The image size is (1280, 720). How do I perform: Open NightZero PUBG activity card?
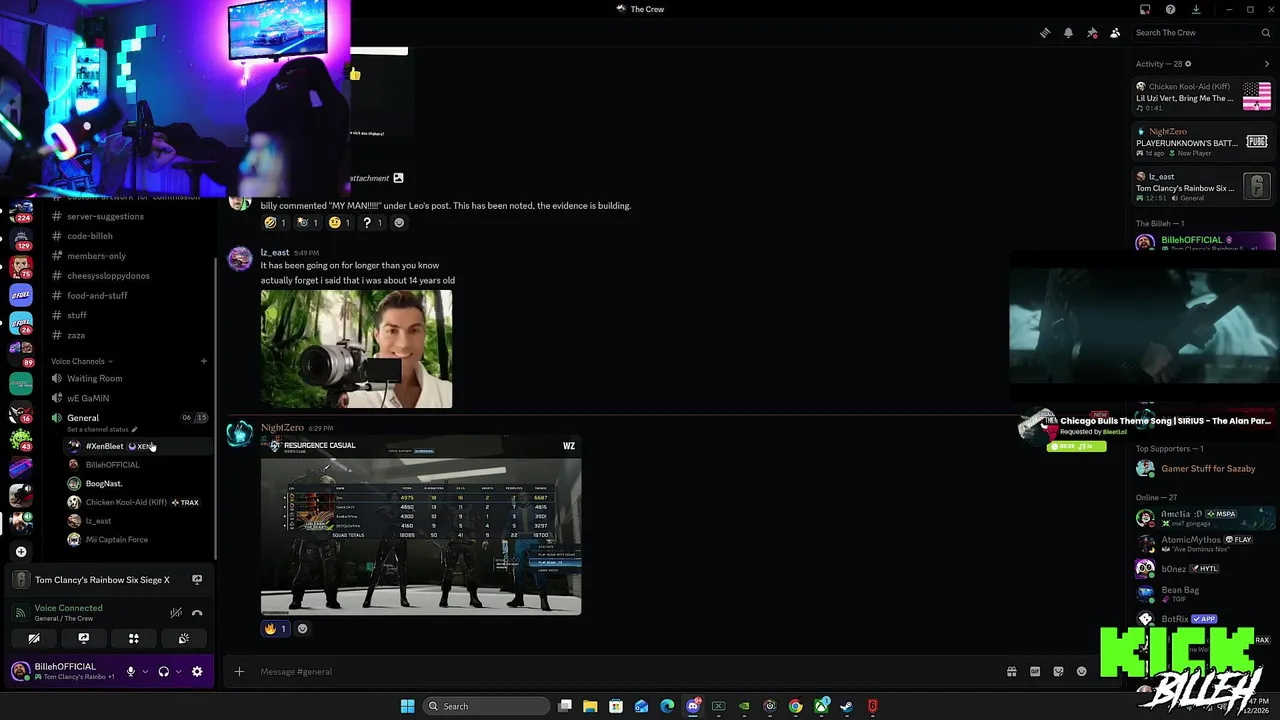click(x=1203, y=142)
